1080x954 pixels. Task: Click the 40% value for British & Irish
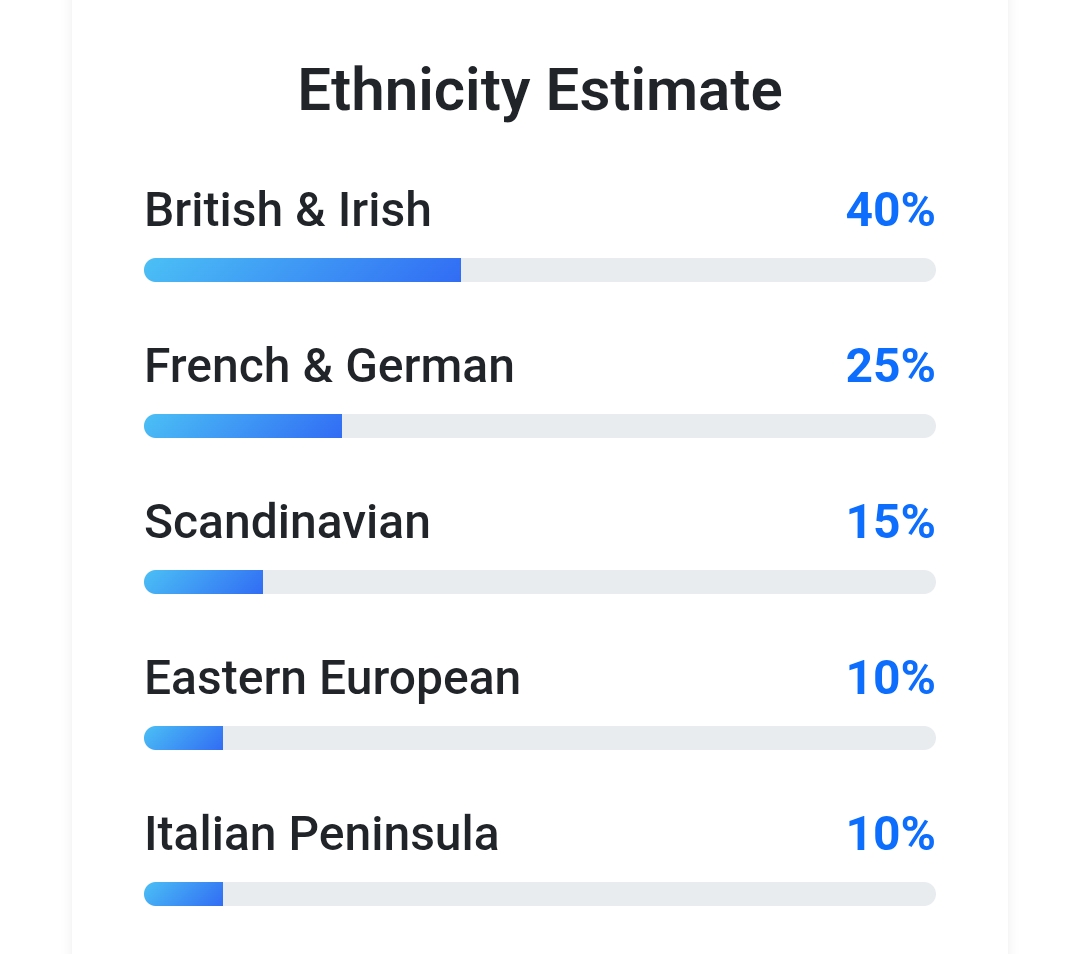click(x=890, y=210)
